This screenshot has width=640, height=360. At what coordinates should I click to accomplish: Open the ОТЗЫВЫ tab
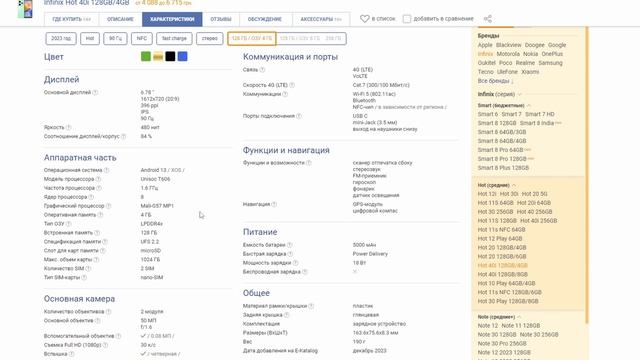click(221, 19)
